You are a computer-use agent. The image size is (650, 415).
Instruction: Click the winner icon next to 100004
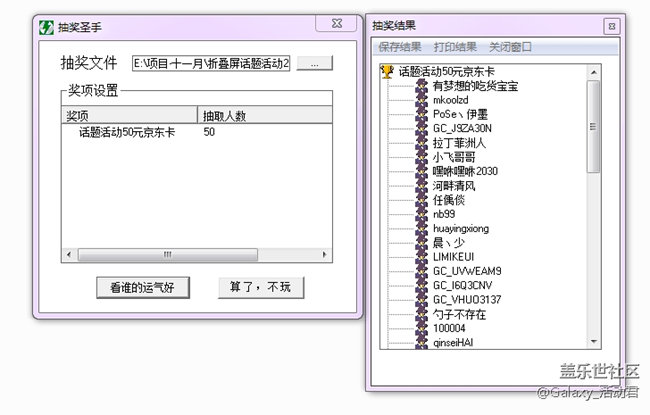click(x=422, y=328)
